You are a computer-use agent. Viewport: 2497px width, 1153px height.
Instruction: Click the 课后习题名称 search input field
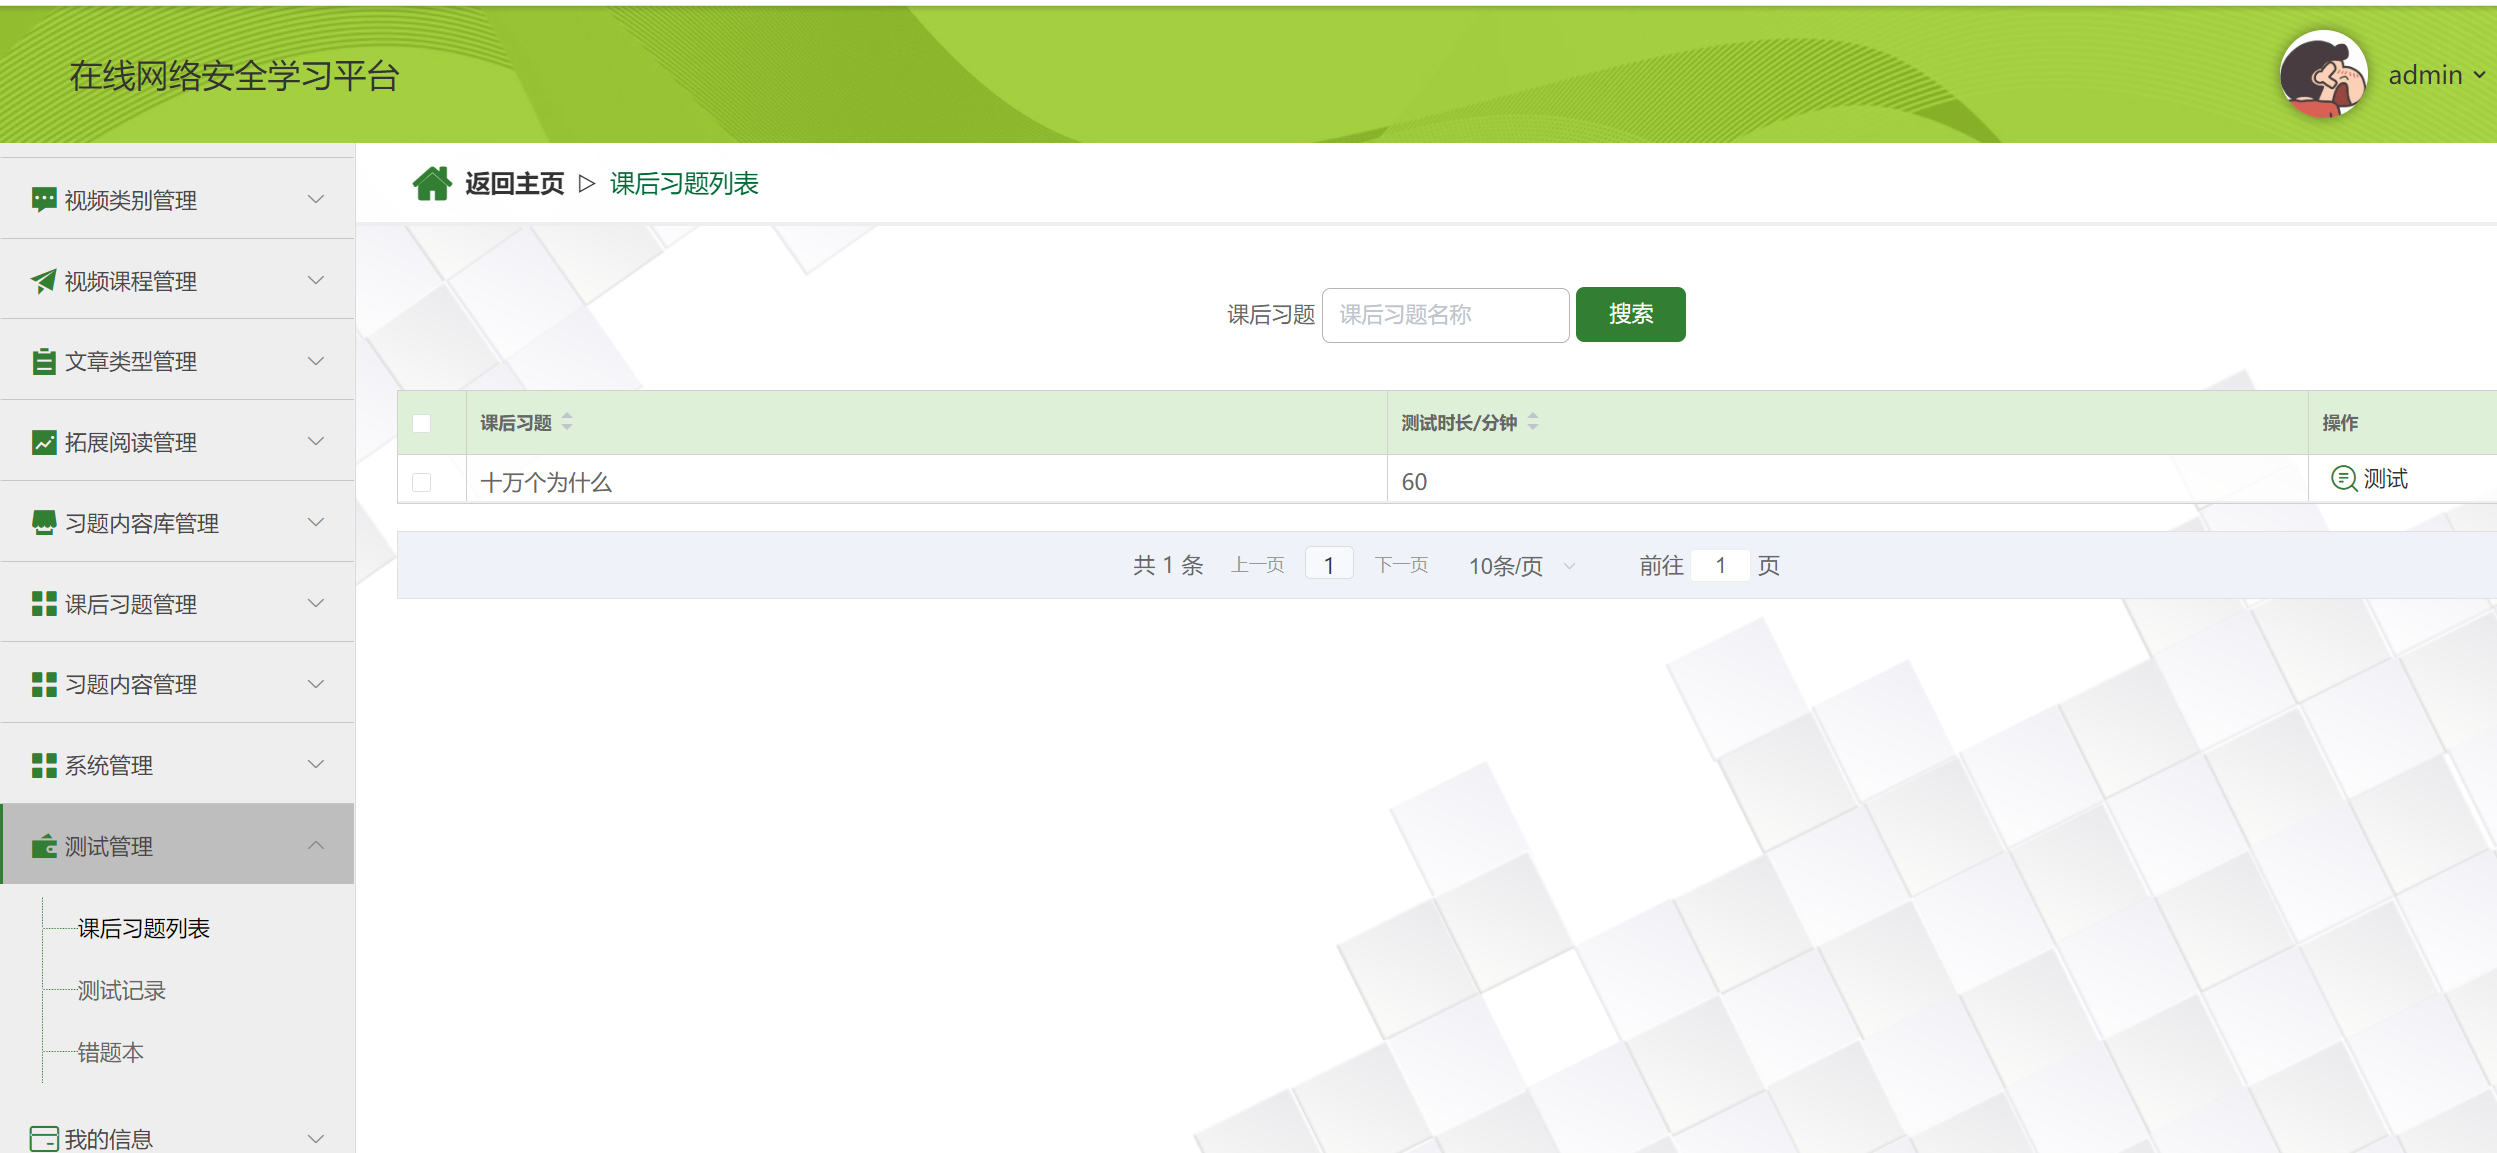pyautogui.click(x=1445, y=315)
